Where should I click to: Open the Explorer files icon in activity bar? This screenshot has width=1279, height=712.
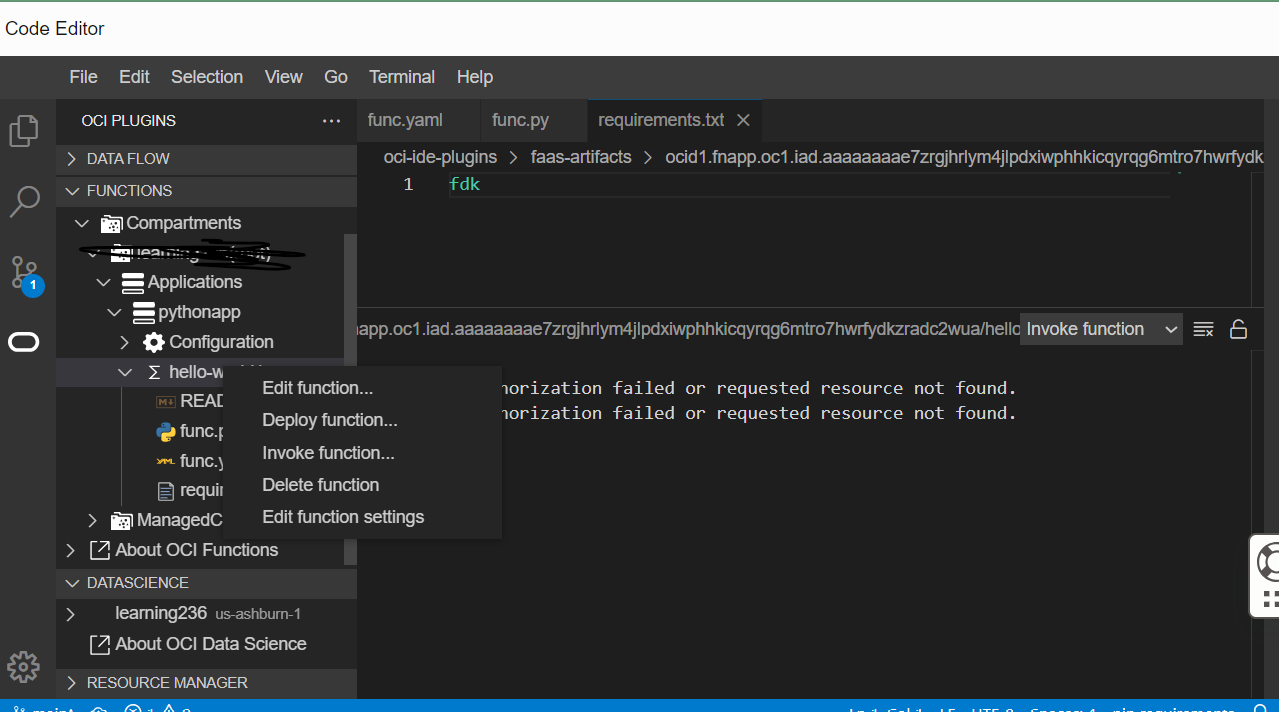(24, 131)
